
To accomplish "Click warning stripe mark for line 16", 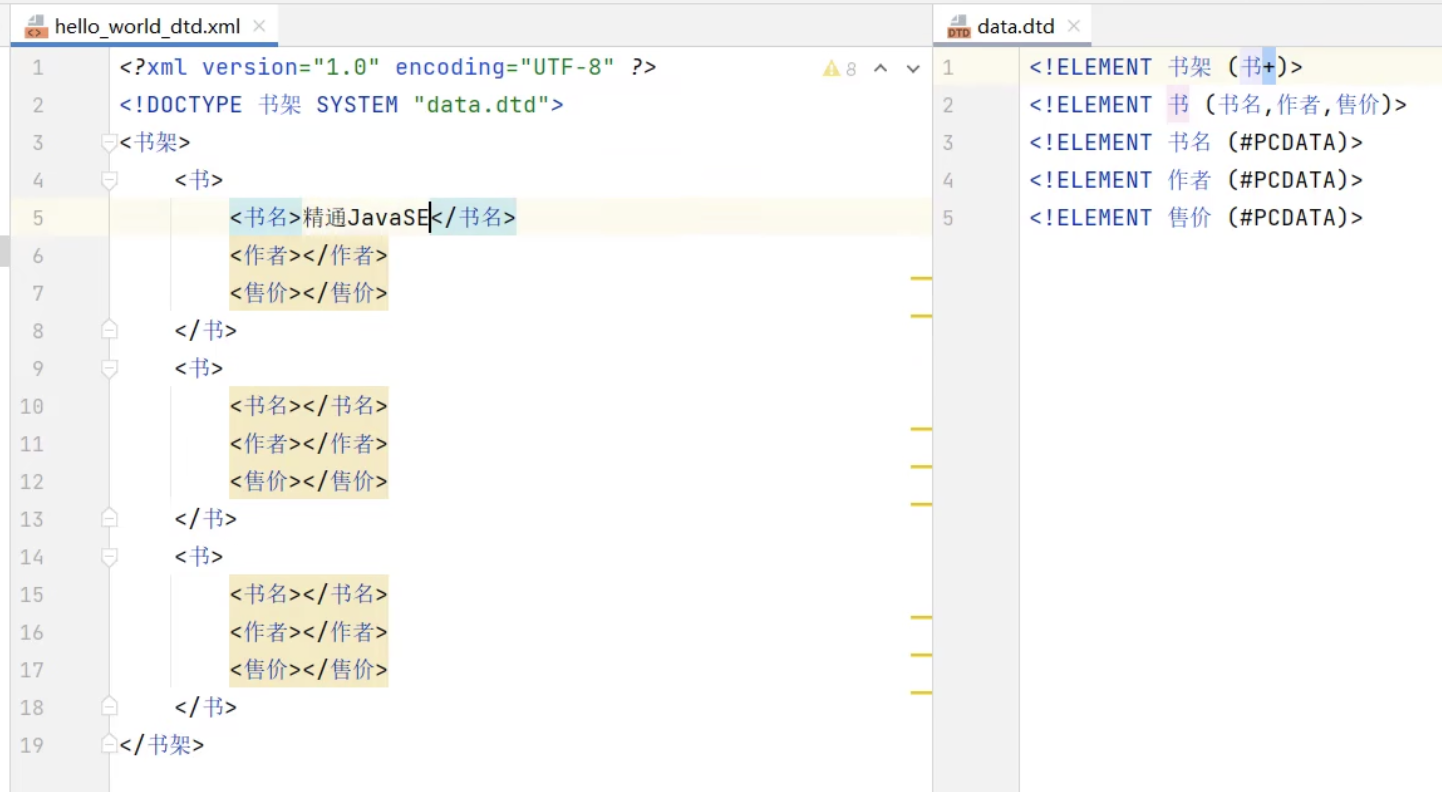I will point(921,655).
